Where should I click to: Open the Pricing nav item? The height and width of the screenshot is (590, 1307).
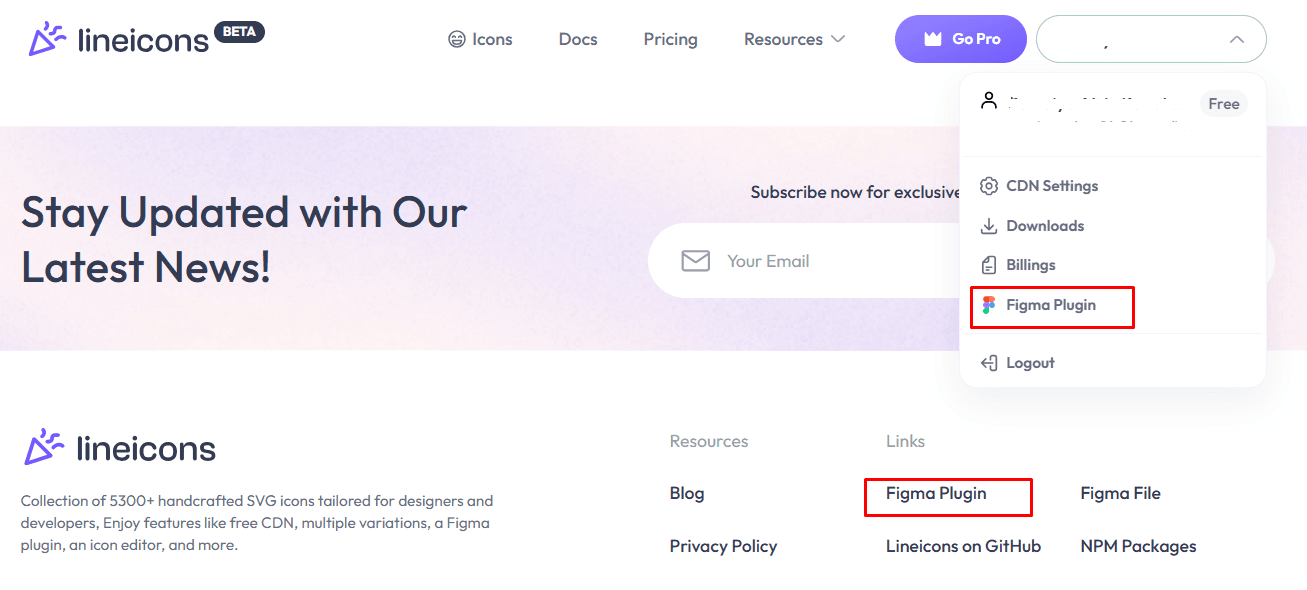tap(671, 39)
